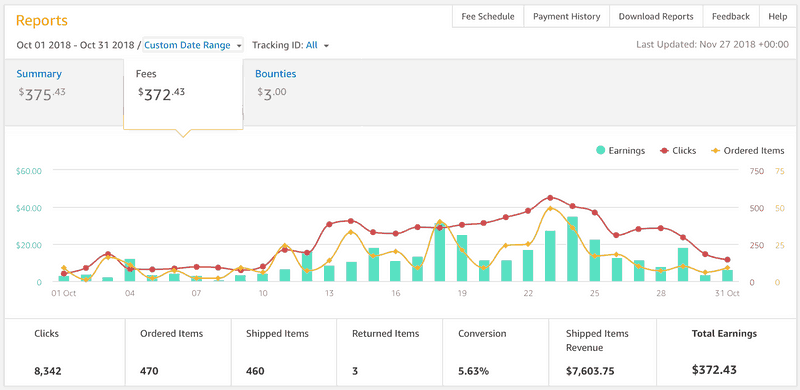Expand the Custom Date Range dropdown
Screen dimensions: 800x390
click(193, 45)
